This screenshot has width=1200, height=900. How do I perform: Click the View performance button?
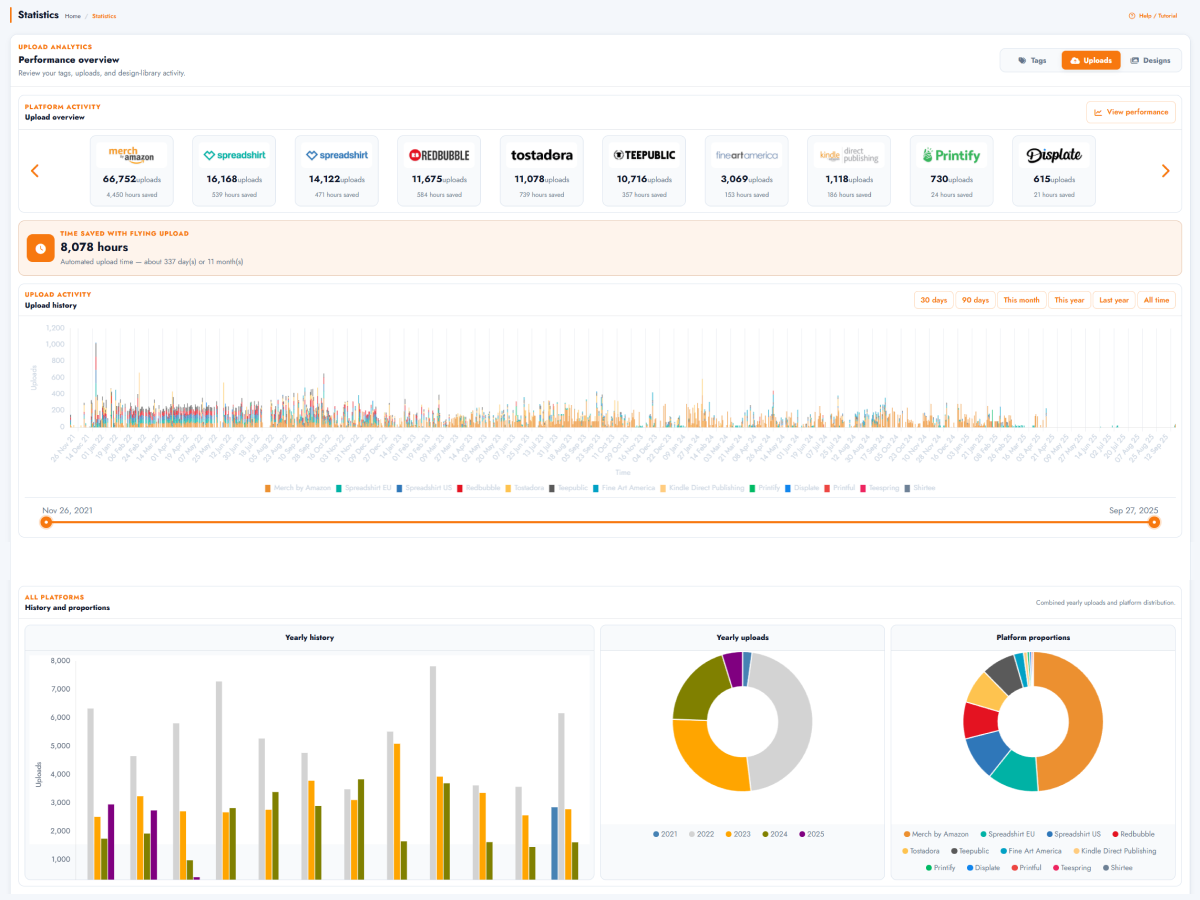[1131, 112]
